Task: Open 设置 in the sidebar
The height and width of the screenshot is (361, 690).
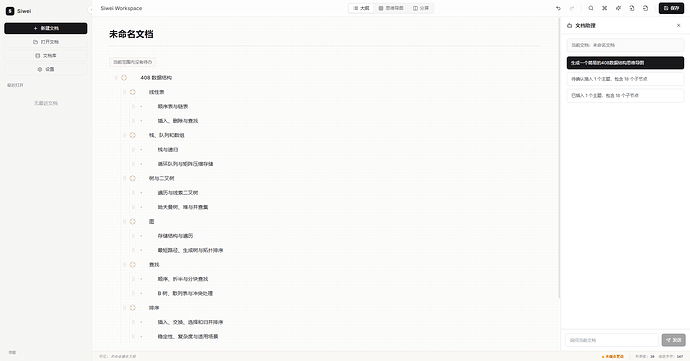Action: 46,69
